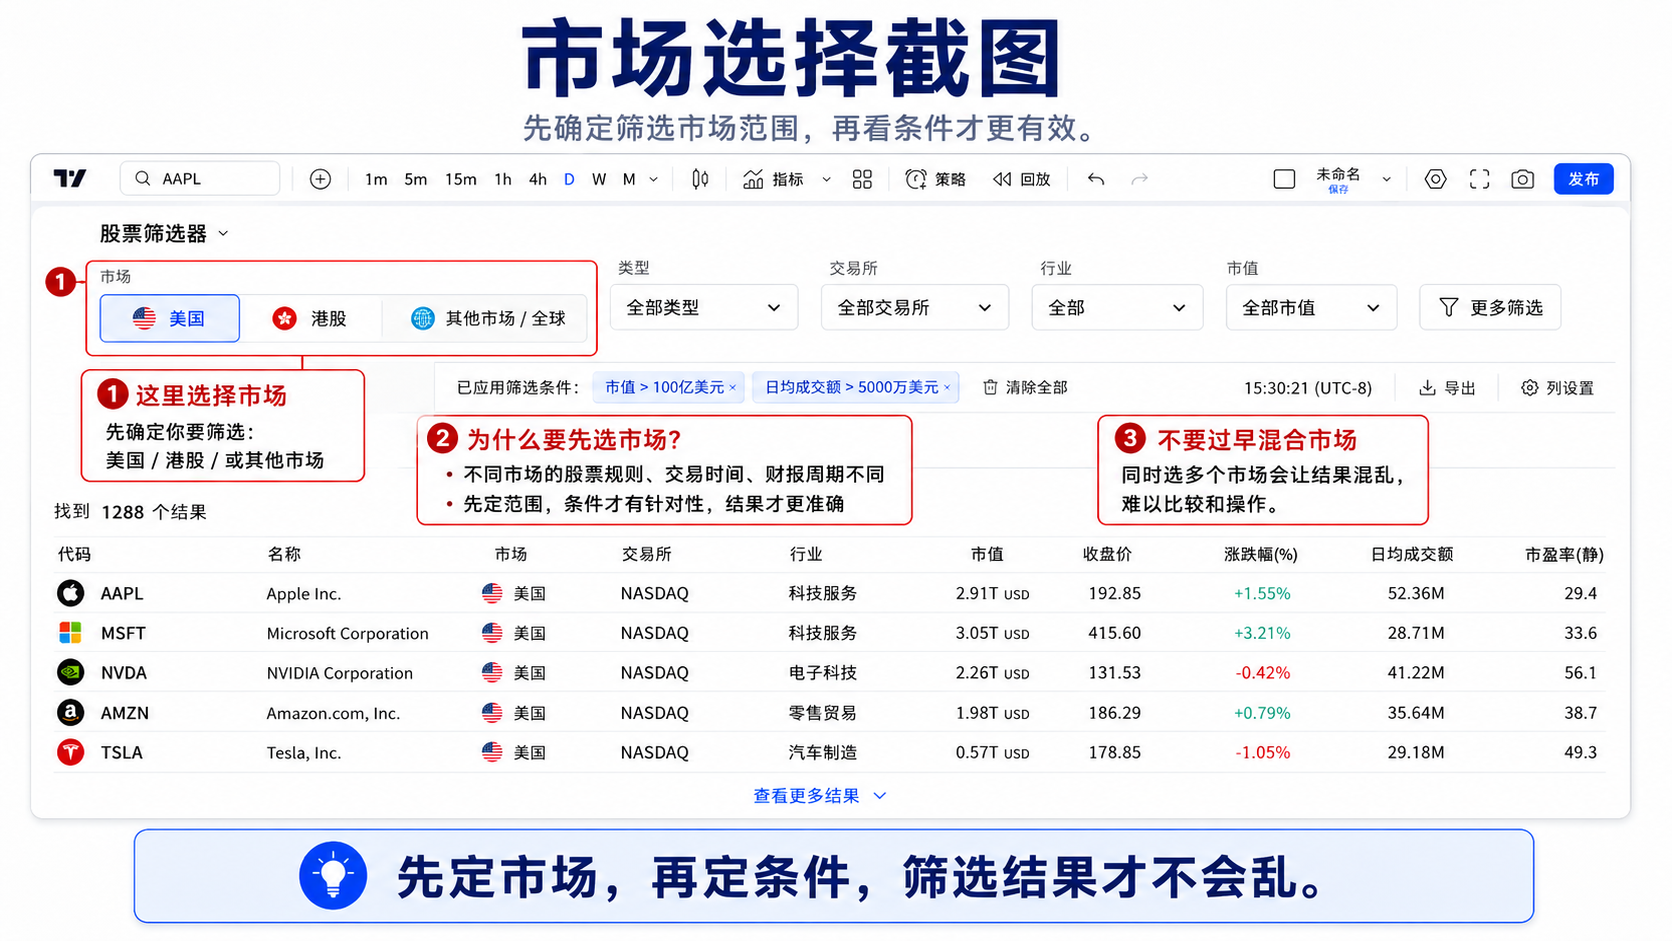The image size is (1672, 941).
Task: Expand the 股票筛选器 dropdown
Action: point(223,234)
